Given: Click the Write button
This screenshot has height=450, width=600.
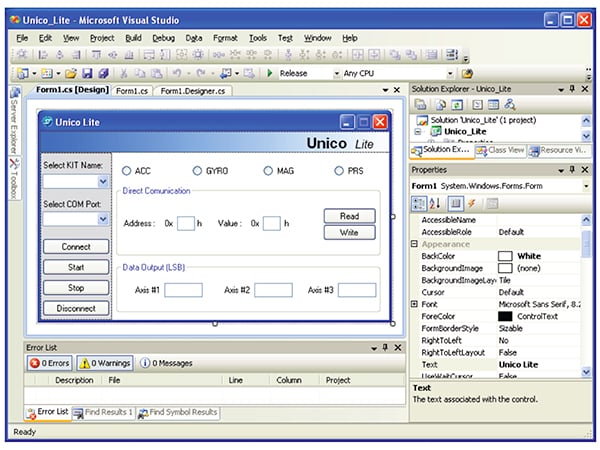Looking at the screenshot, I should click(x=349, y=232).
